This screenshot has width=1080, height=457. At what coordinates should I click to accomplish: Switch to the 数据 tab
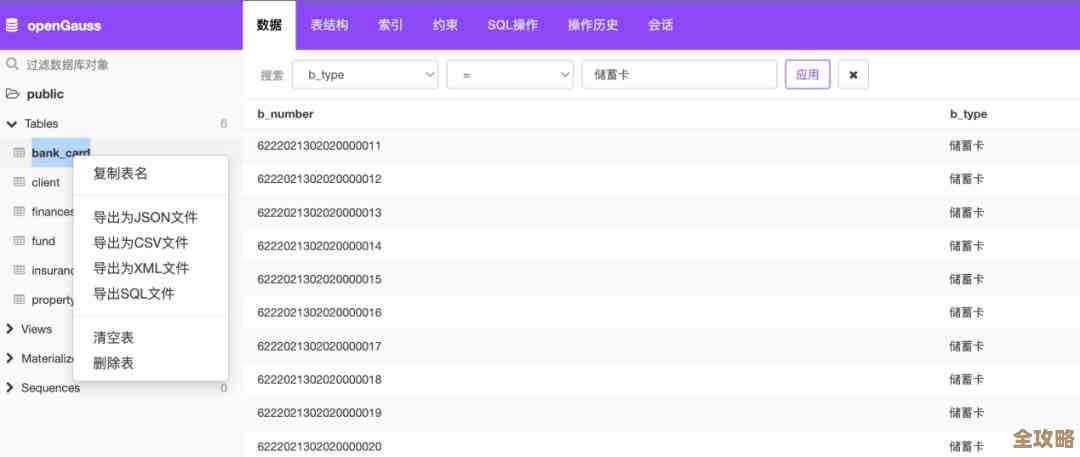(x=269, y=26)
